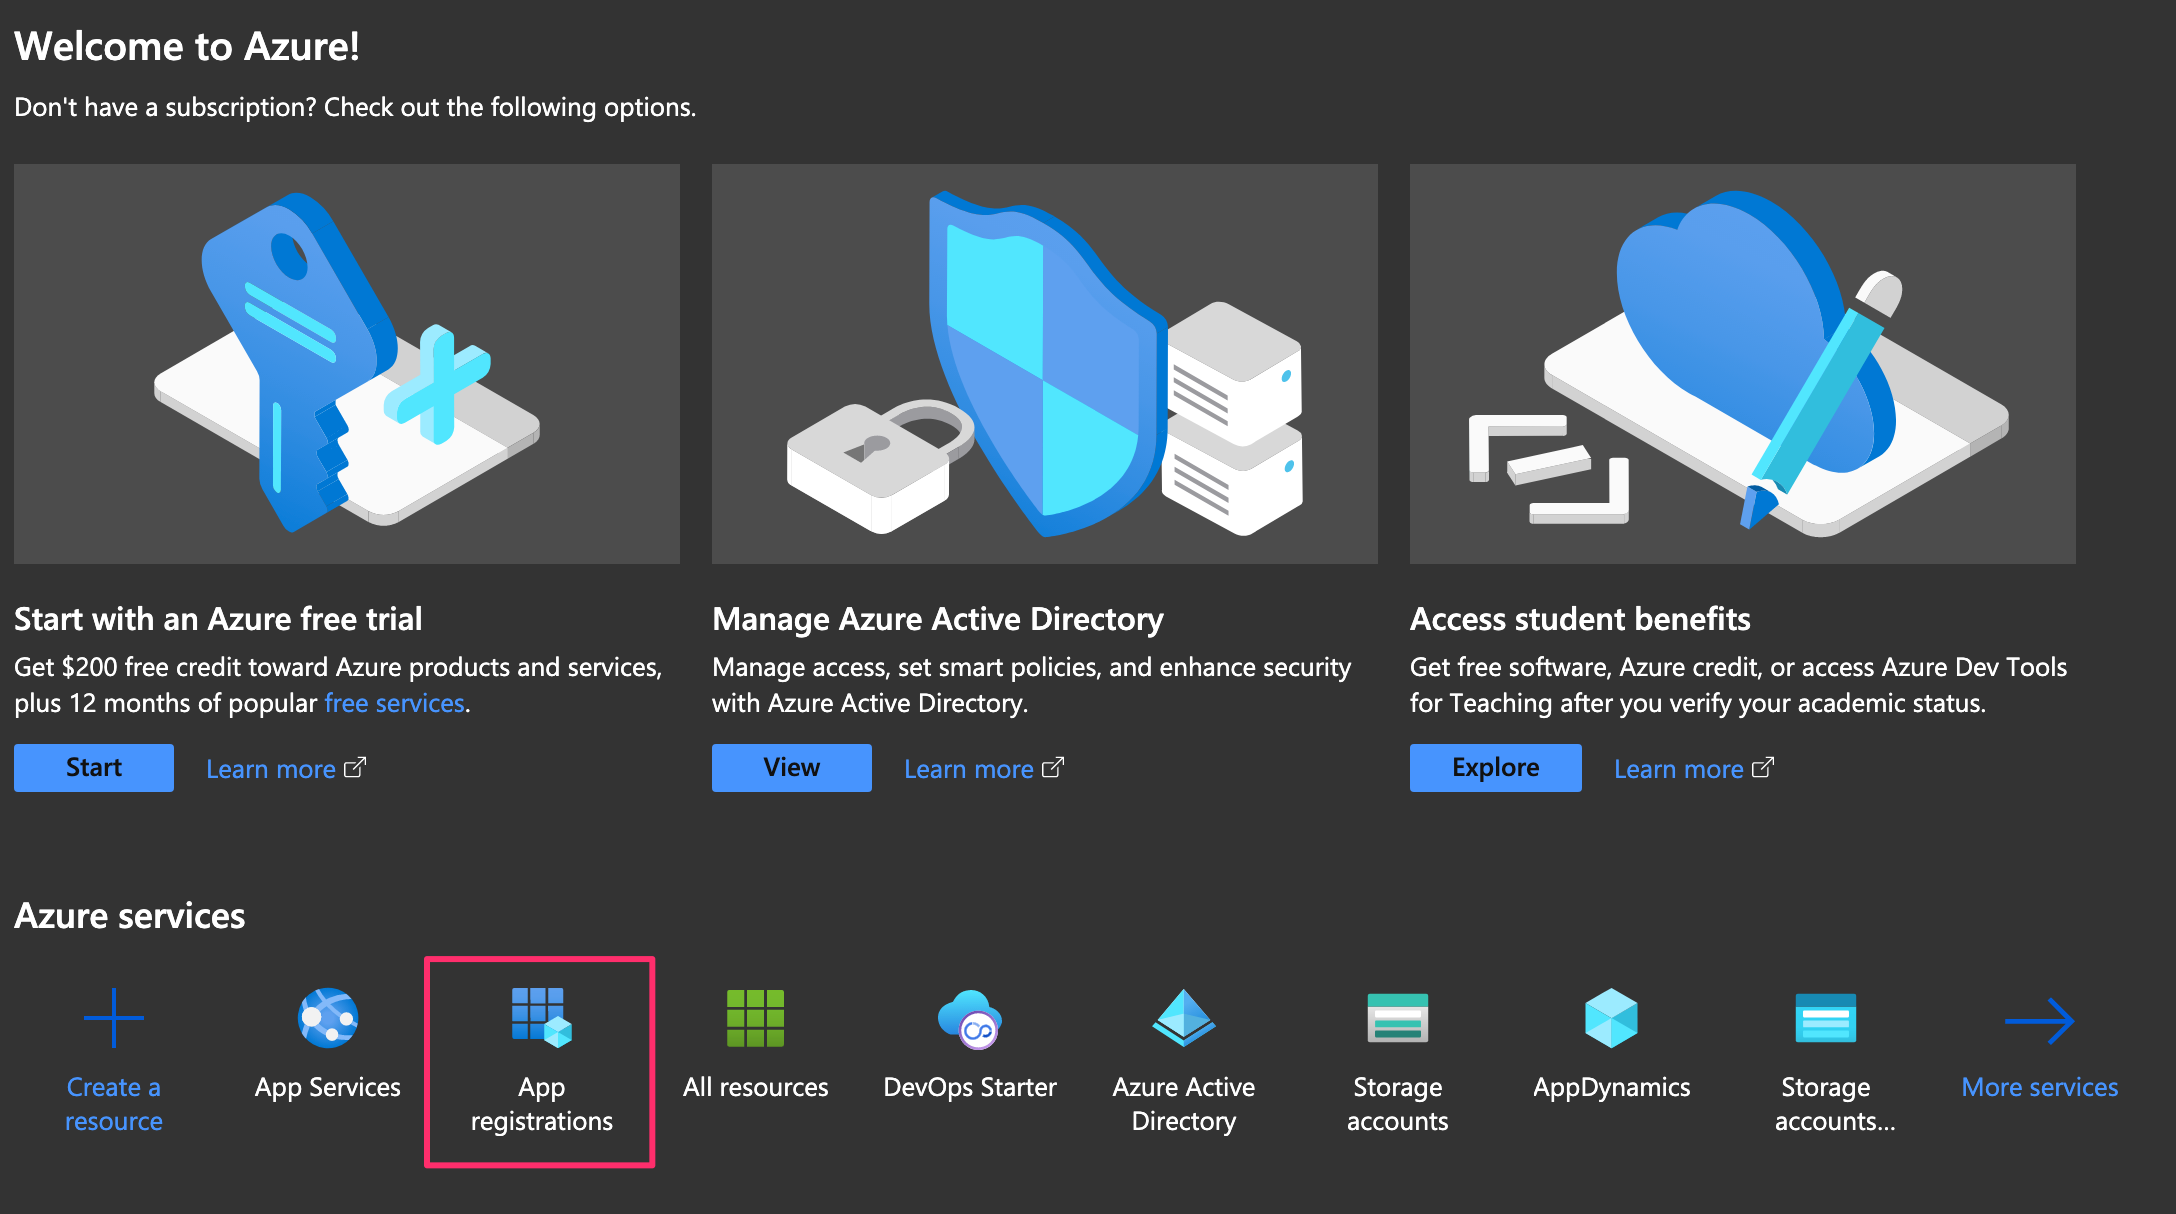Click View to manage Azure Active Directory
The height and width of the screenshot is (1214, 2176).
791,767
